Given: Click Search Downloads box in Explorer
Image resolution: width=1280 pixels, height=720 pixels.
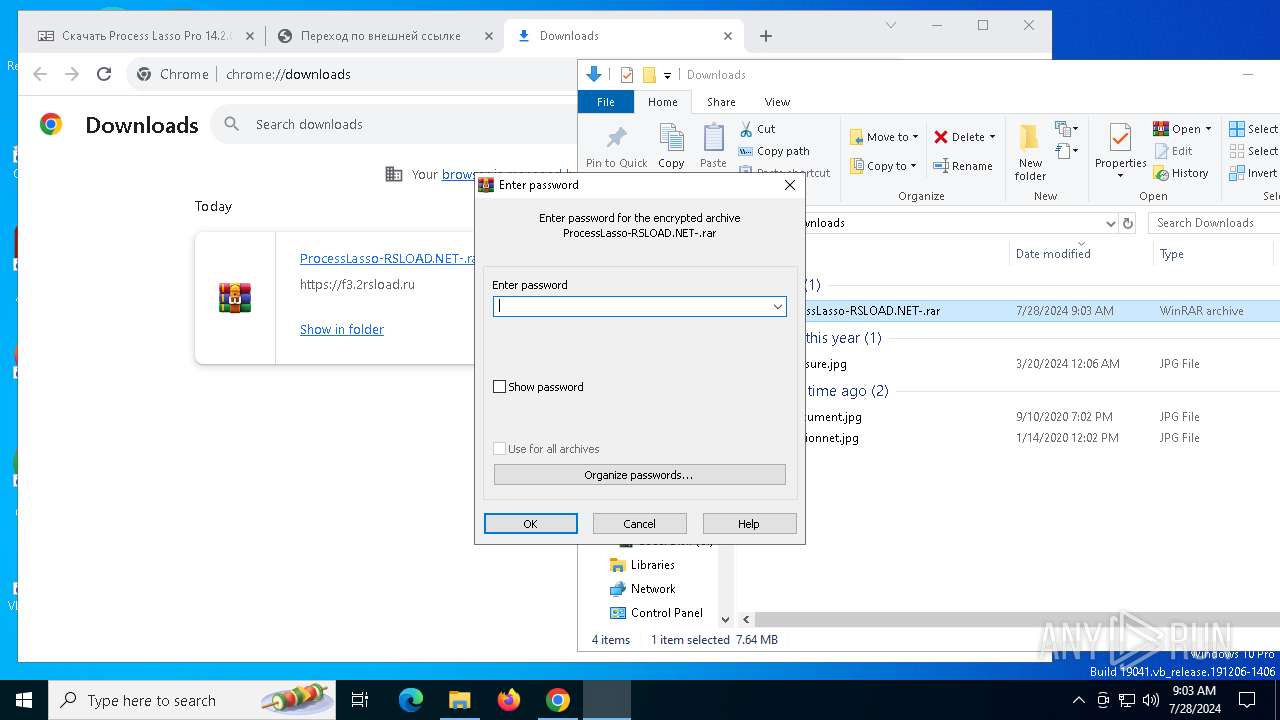Looking at the screenshot, I should tap(1213, 223).
